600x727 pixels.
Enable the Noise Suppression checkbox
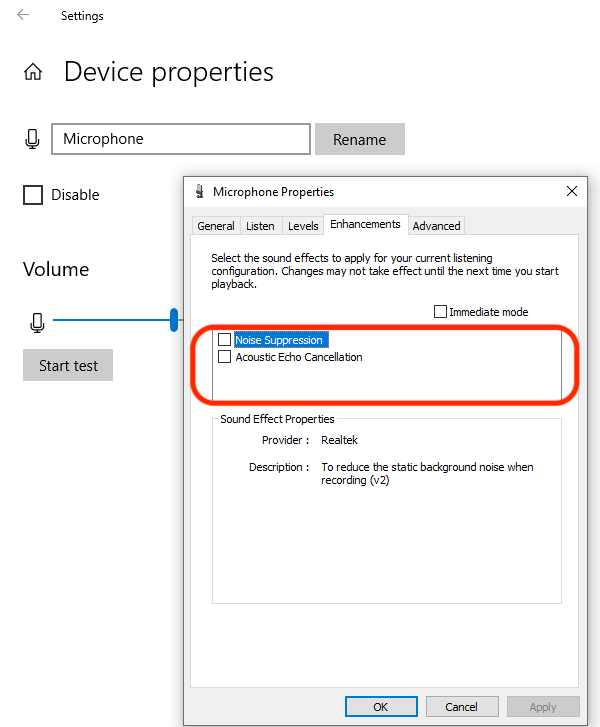coord(224,340)
